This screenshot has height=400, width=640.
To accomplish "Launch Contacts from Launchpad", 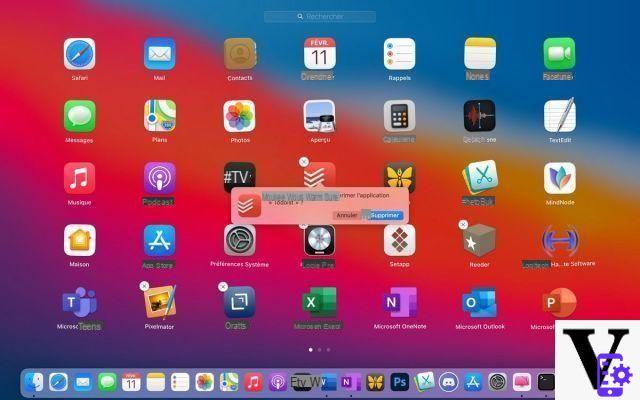I will (x=240, y=54).
